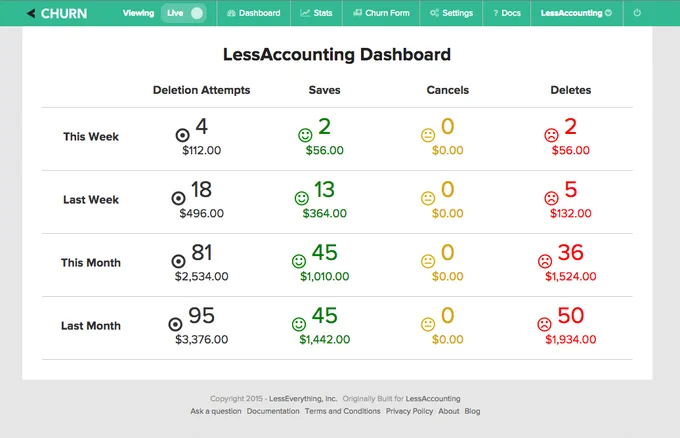Click the 13 saves count
Viewport: 680px width, 438px height.
[x=324, y=190]
